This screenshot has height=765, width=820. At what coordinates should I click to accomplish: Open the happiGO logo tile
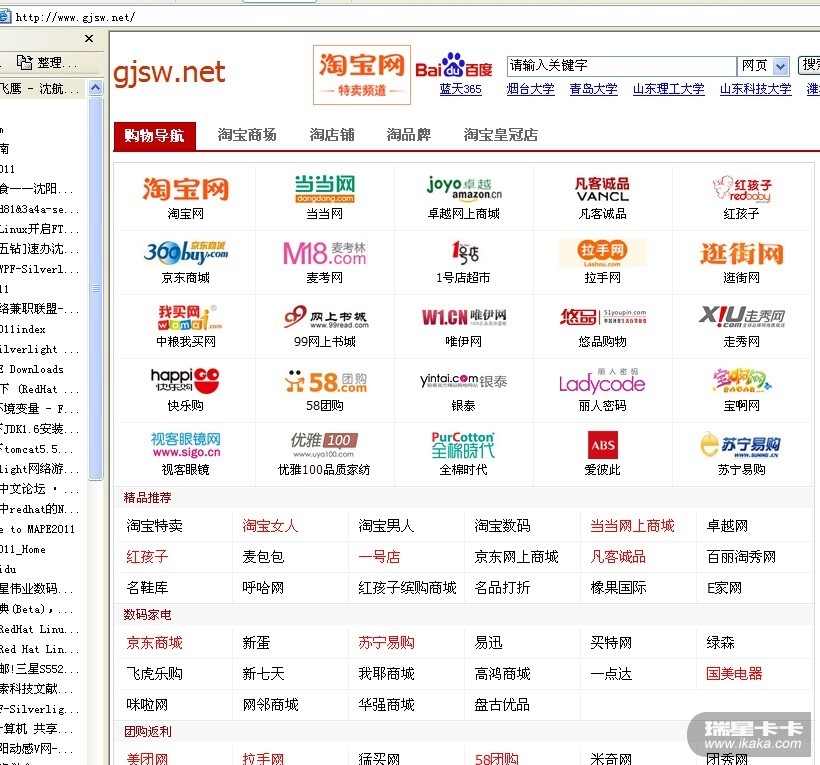(x=185, y=381)
